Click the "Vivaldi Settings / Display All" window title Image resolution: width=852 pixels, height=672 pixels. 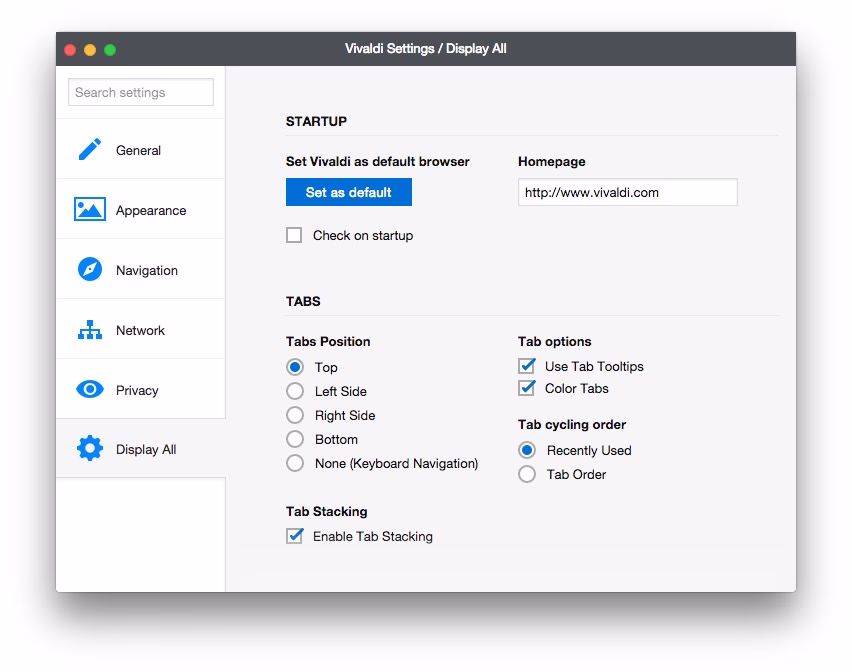pyautogui.click(x=426, y=49)
